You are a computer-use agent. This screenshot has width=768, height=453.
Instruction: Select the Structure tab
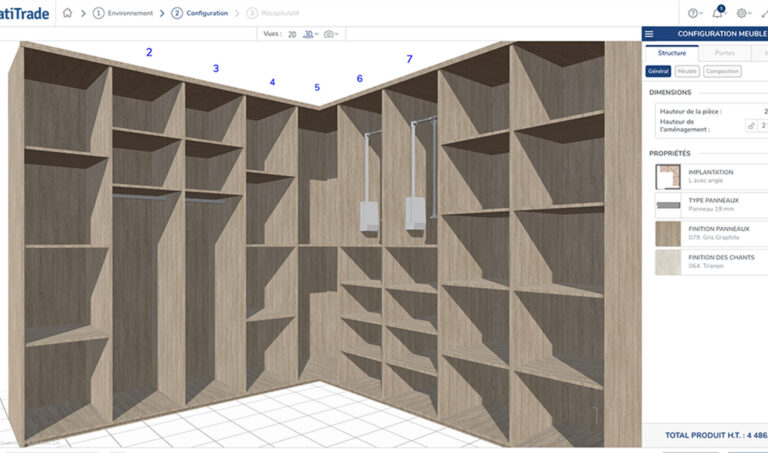(672, 53)
